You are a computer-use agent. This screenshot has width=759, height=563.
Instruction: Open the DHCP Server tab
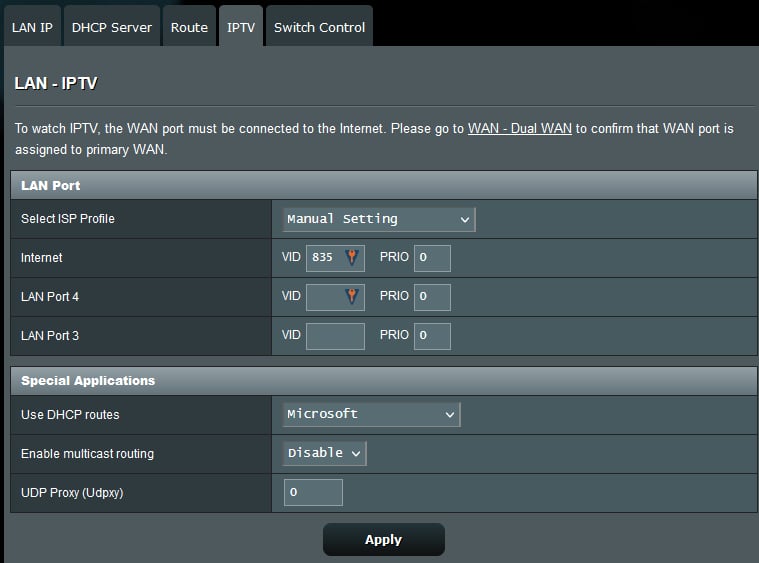(x=112, y=27)
